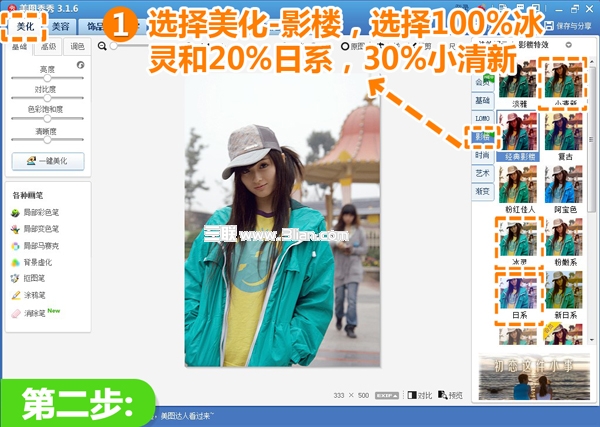The width and height of the screenshot is (600, 427).
Task: Click the 预览 preview button
Action: pos(450,395)
